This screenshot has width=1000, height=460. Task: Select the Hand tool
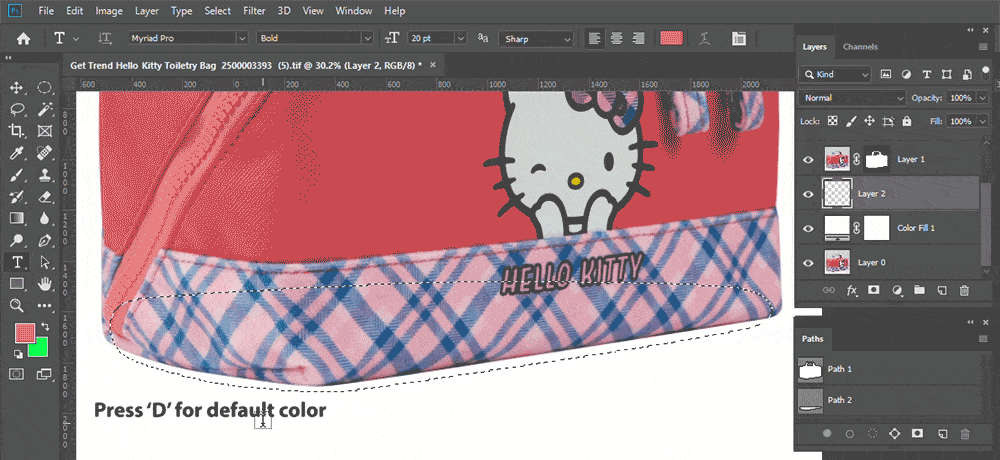(x=45, y=283)
